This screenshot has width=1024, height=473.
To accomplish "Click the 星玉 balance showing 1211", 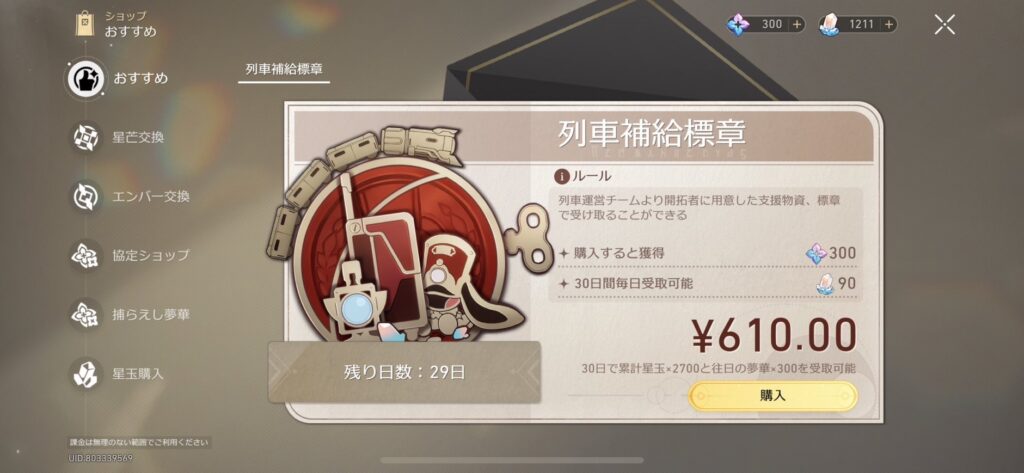I will click(x=856, y=25).
